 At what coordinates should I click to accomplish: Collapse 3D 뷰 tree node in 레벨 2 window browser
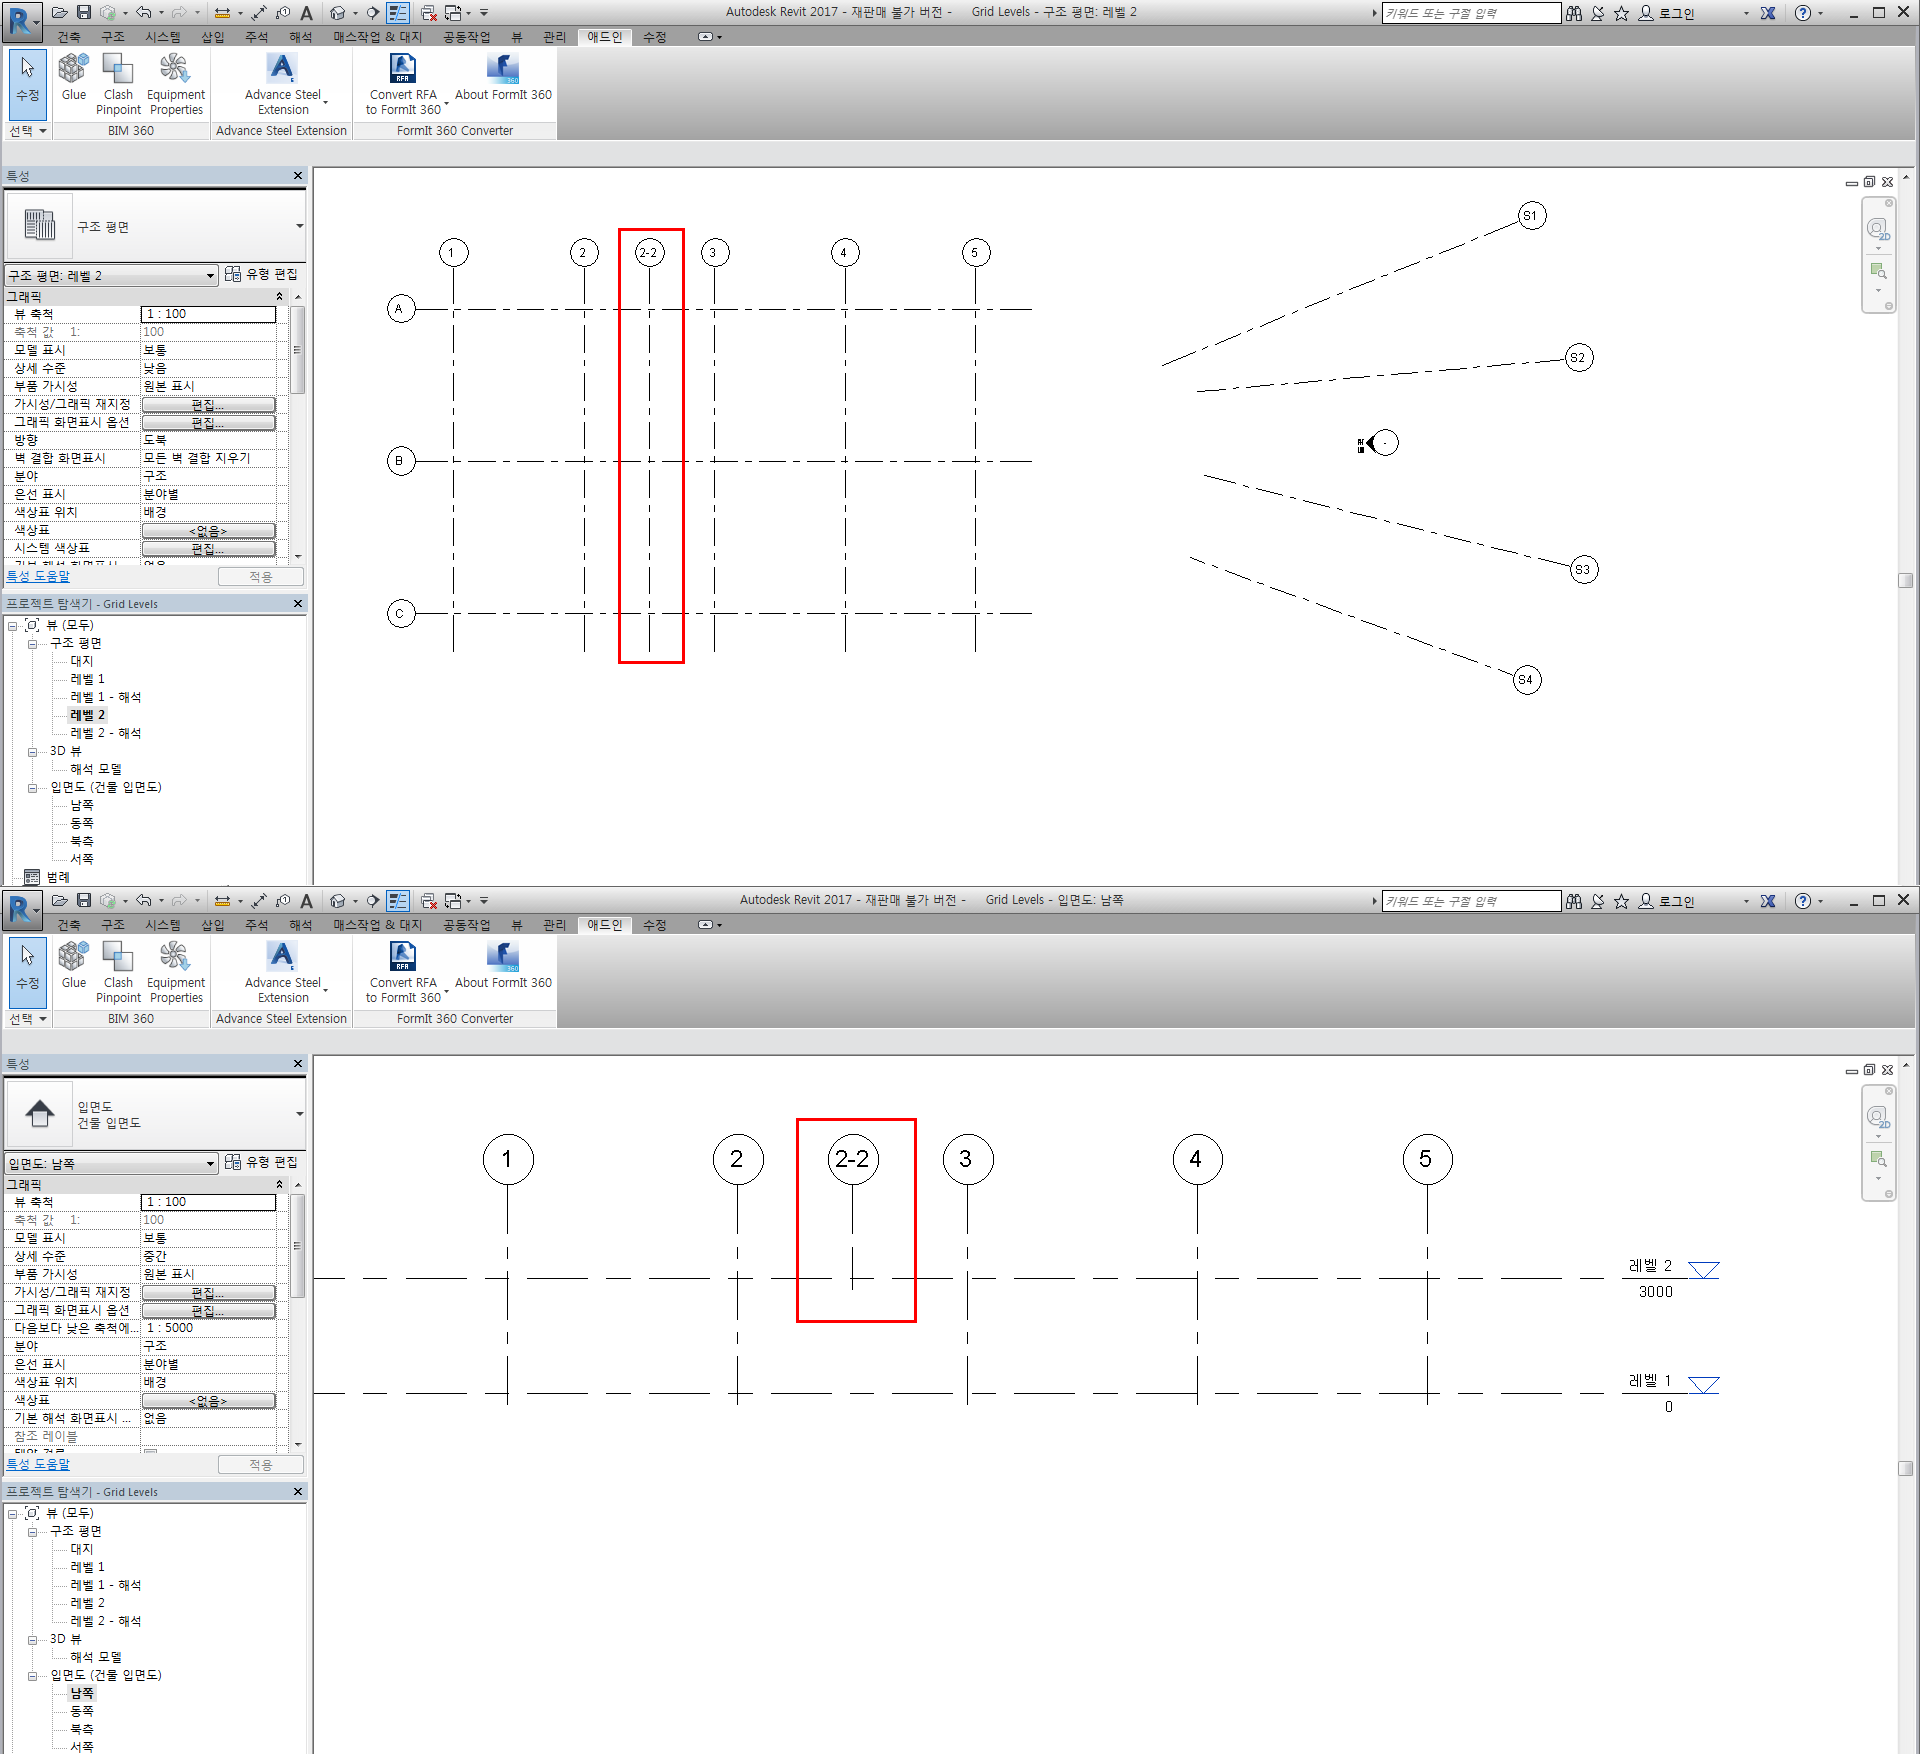pyautogui.click(x=32, y=752)
